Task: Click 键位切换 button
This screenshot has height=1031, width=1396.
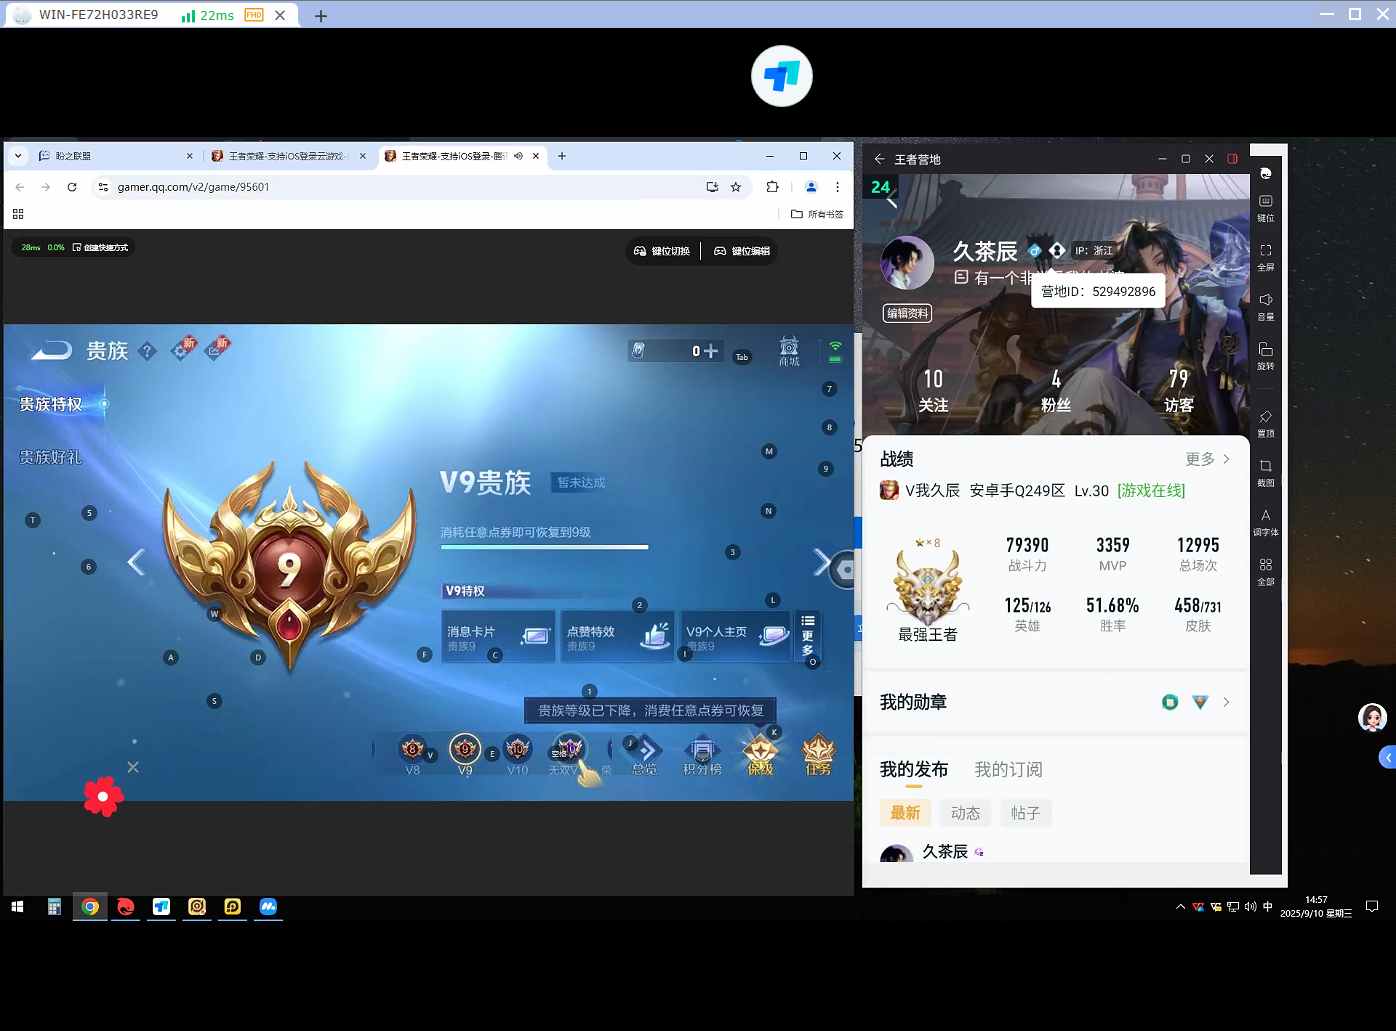Action: [x=662, y=251]
